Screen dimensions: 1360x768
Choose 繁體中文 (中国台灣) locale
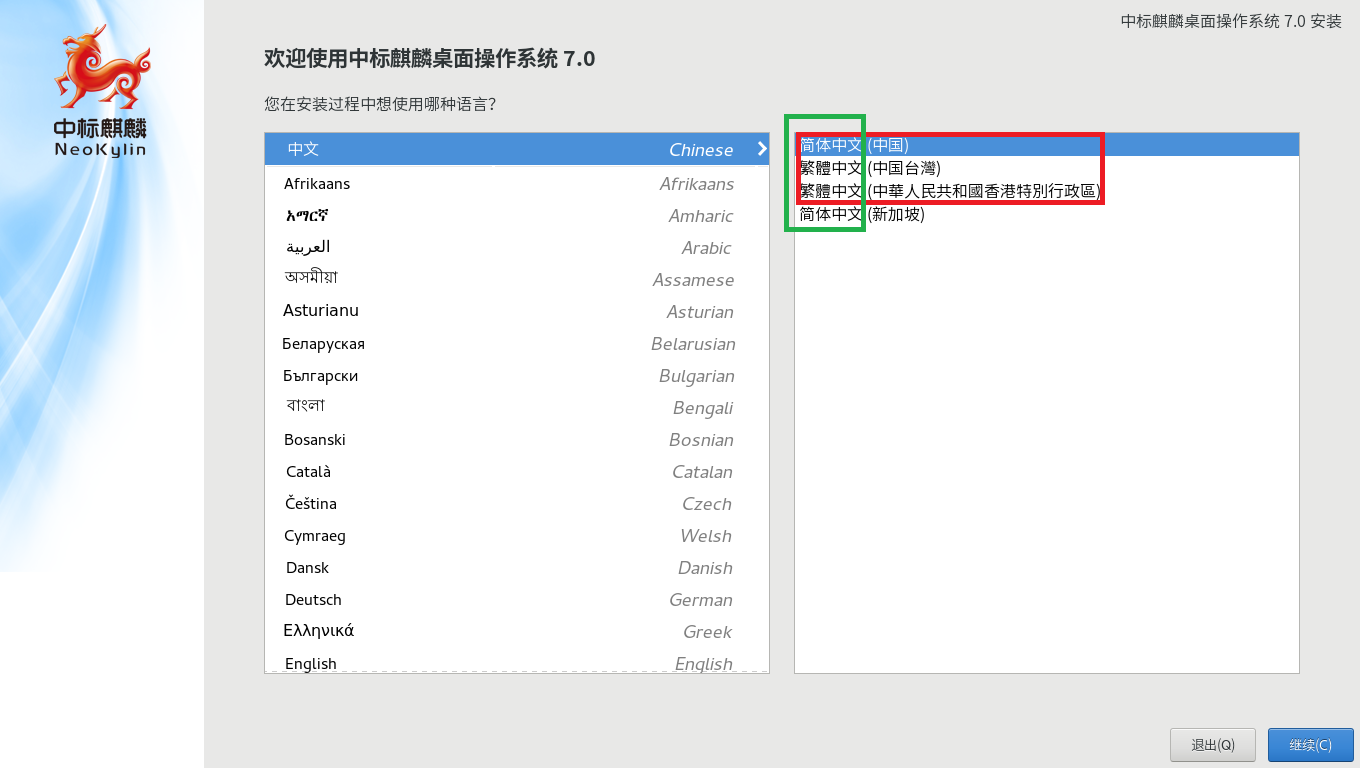(x=1047, y=168)
